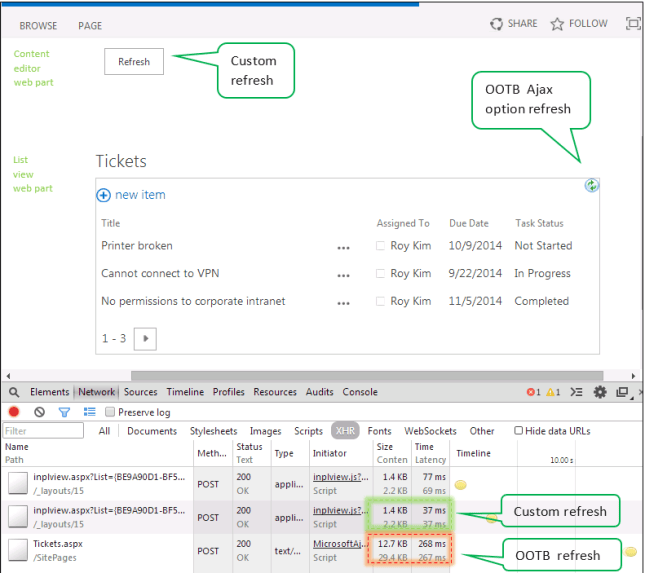Click MicrosoftAj... initiator link
This screenshot has width=645, height=573.
click(341, 544)
